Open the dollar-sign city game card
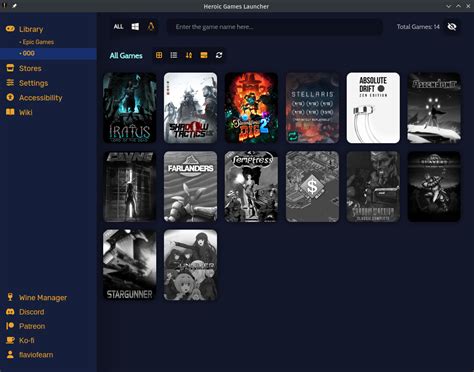This screenshot has height=372, width=474. [312, 187]
